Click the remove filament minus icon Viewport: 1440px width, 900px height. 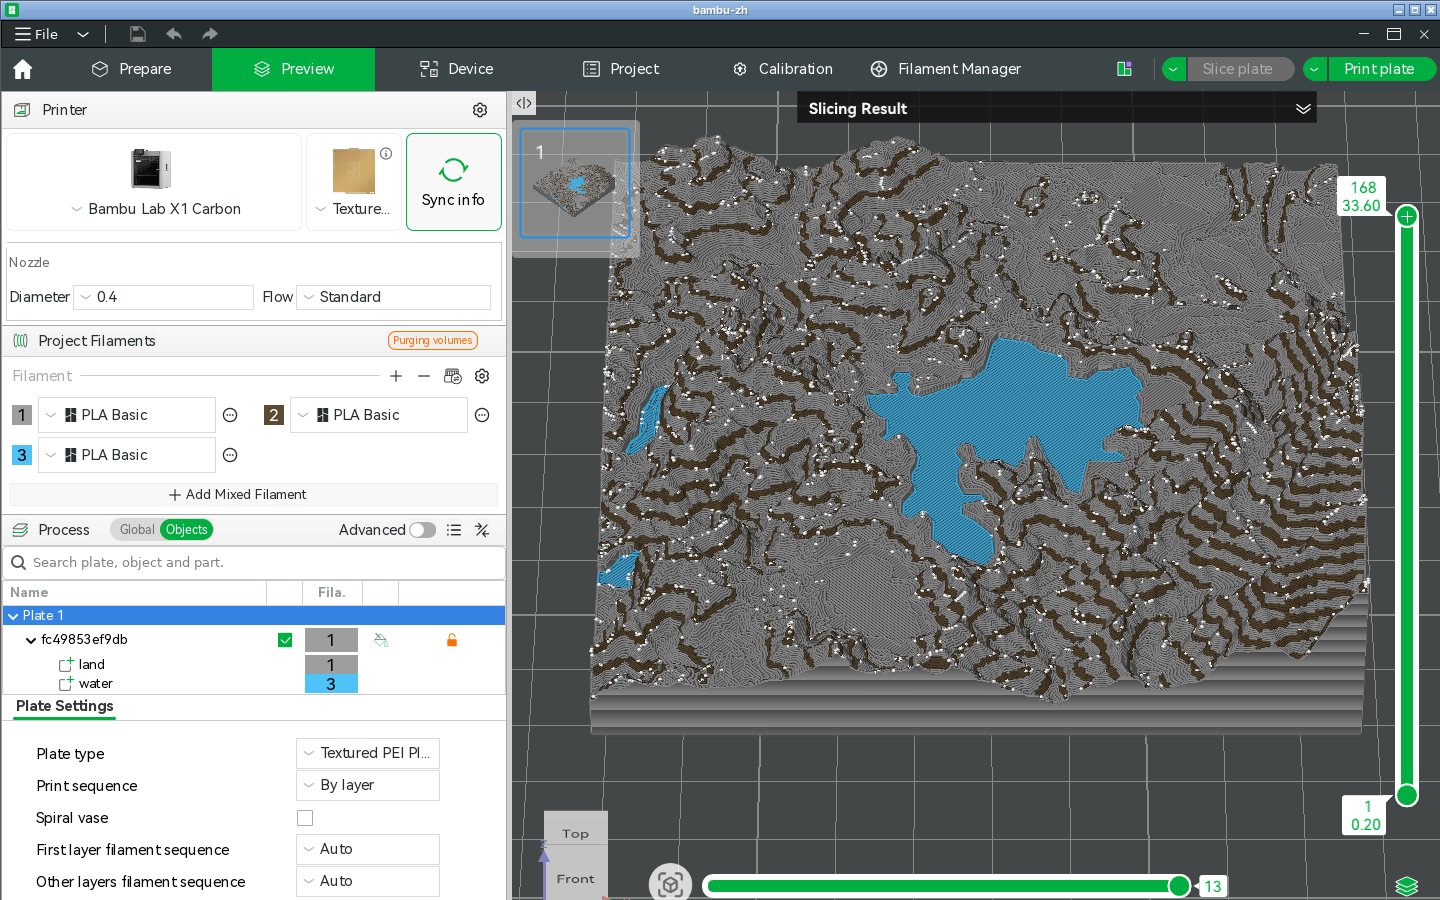(424, 376)
